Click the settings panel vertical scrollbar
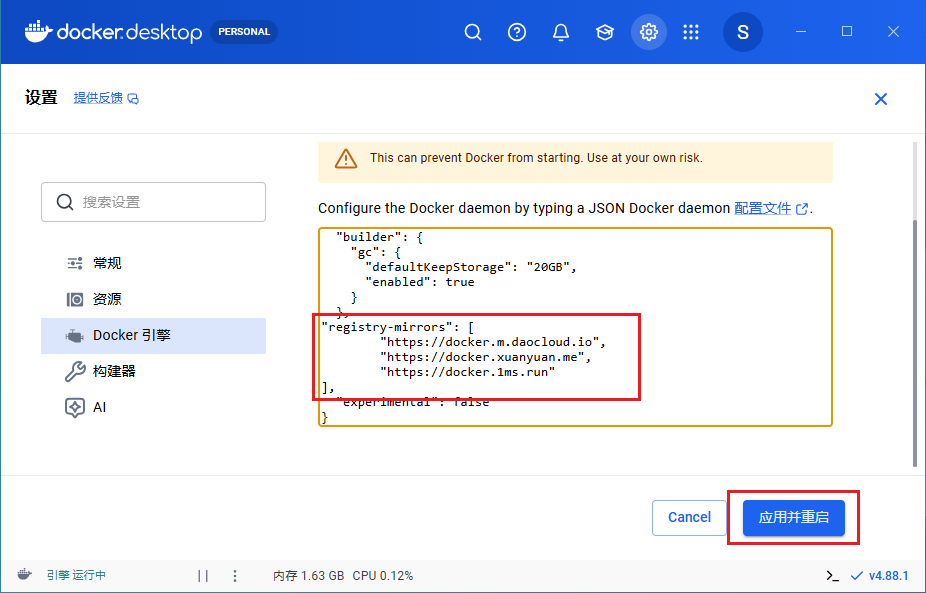Image resolution: width=926 pixels, height=593 pixels. pos(915,343)
